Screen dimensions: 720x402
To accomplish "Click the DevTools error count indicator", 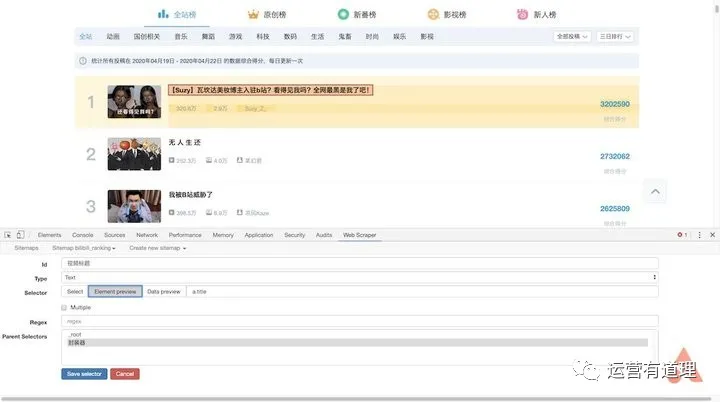I will (682, 235).
